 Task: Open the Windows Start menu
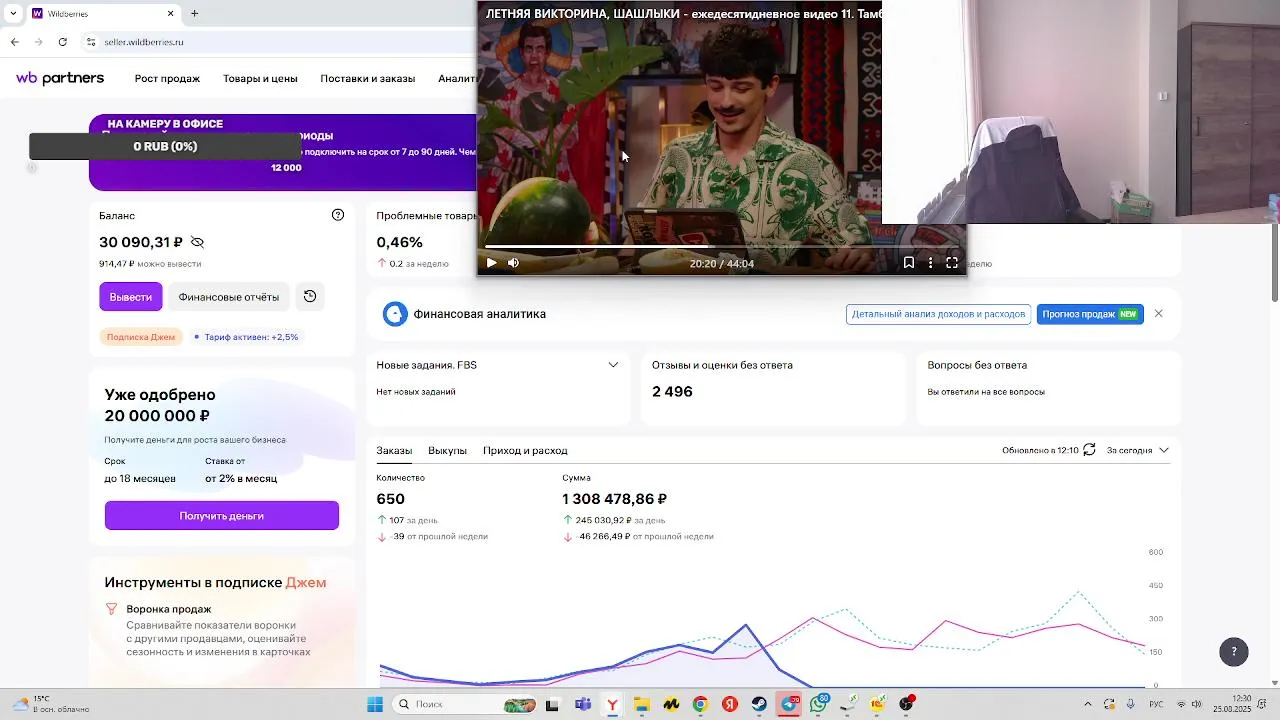click(375, 704)
